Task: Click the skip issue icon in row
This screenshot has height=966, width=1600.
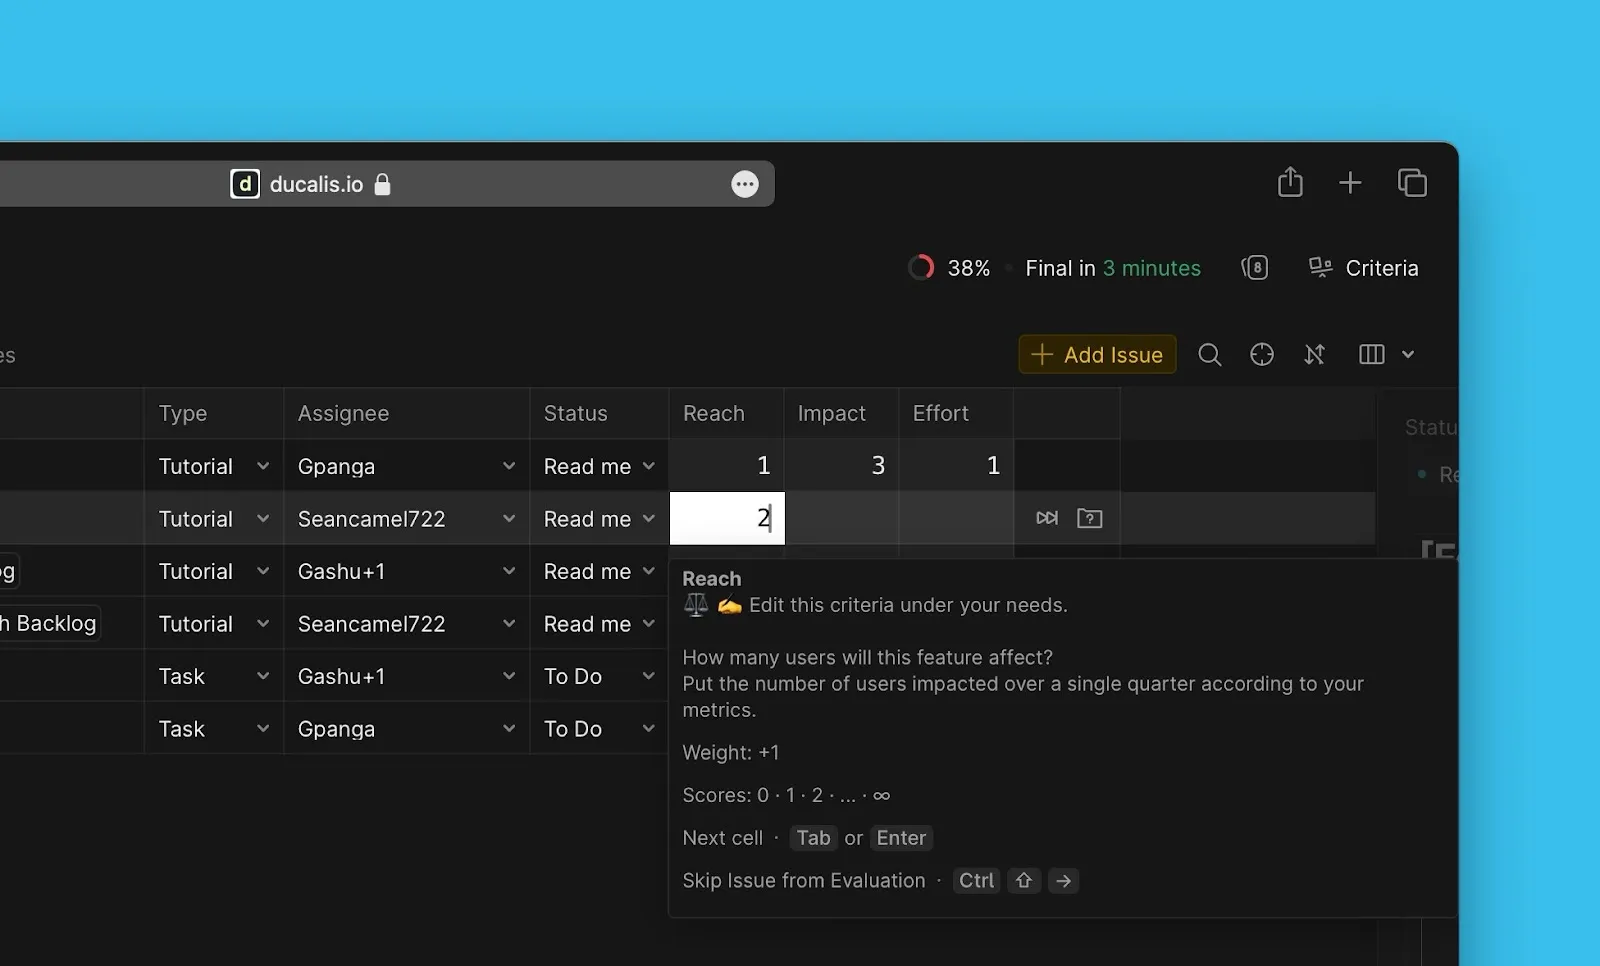Action: [x=1047, y=518]
